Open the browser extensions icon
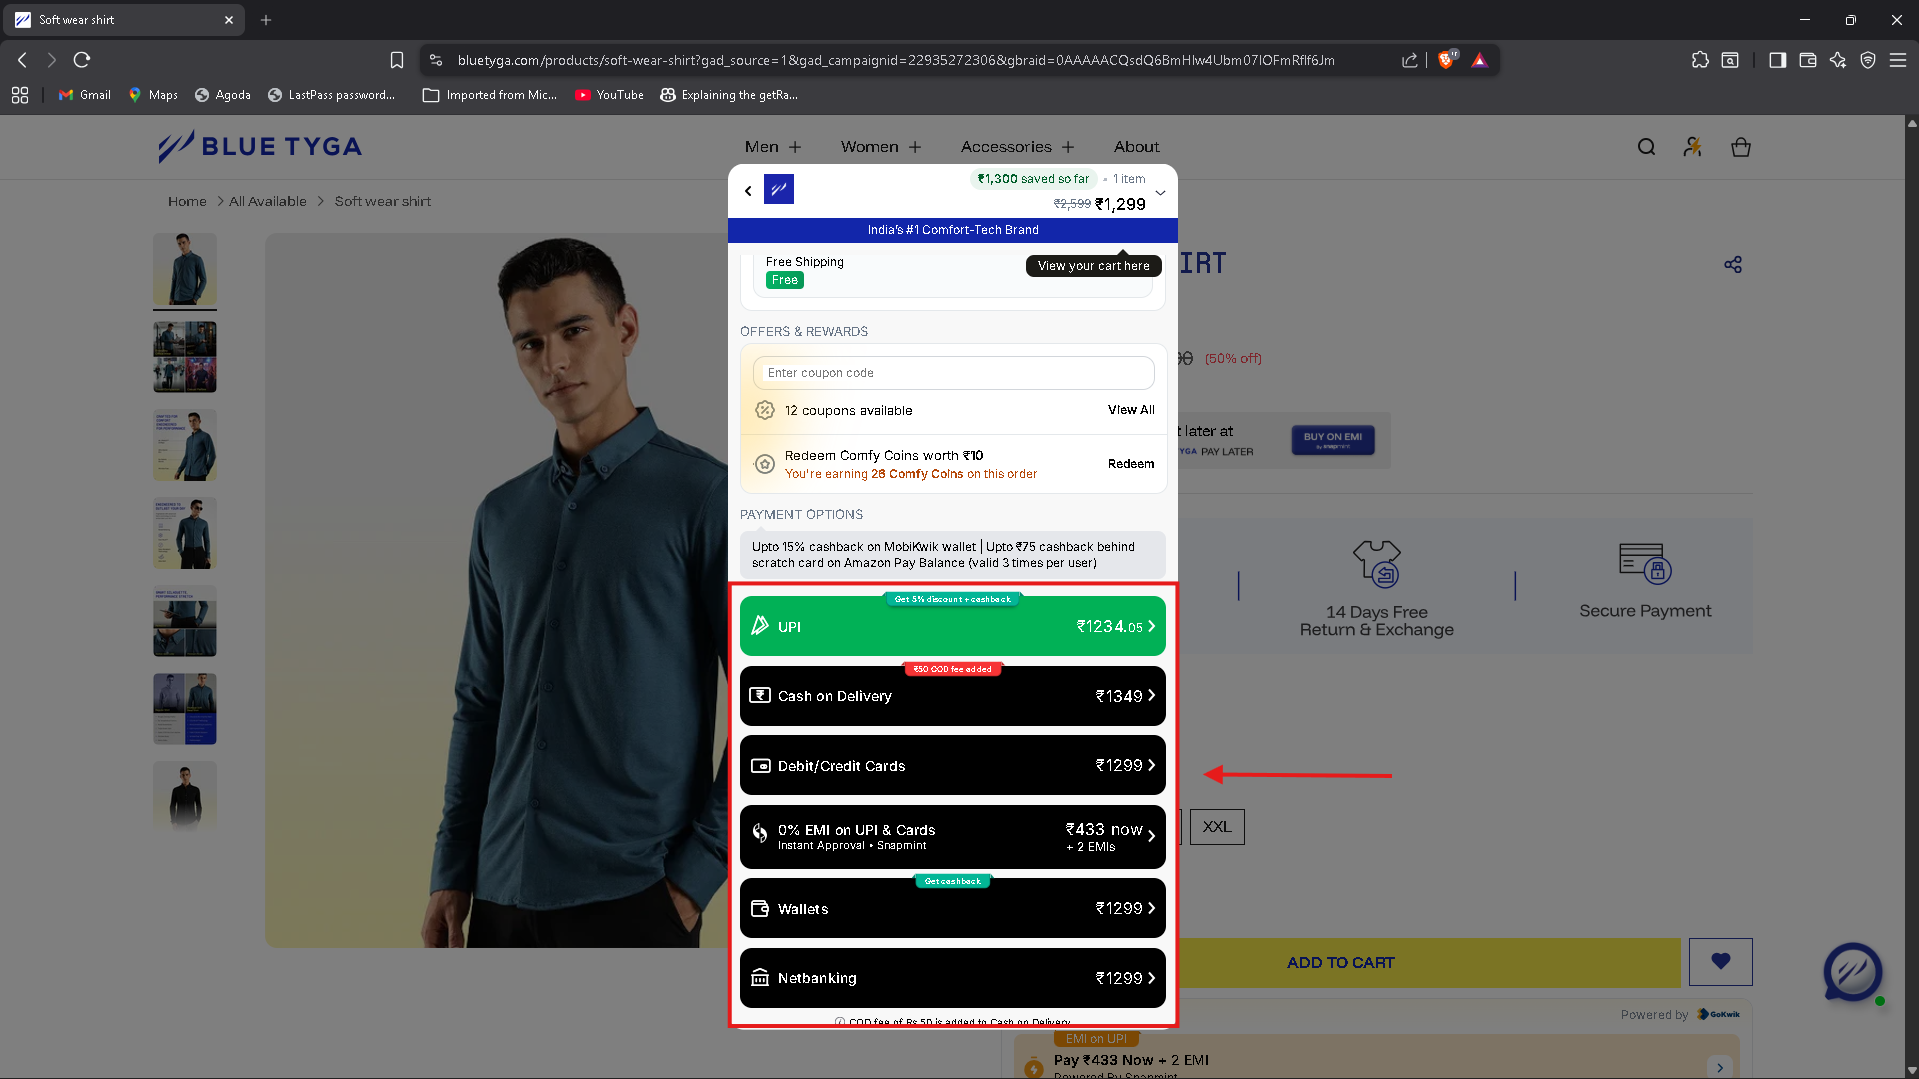The width and height of the screenshot is (1919, 1079). 1700,60
